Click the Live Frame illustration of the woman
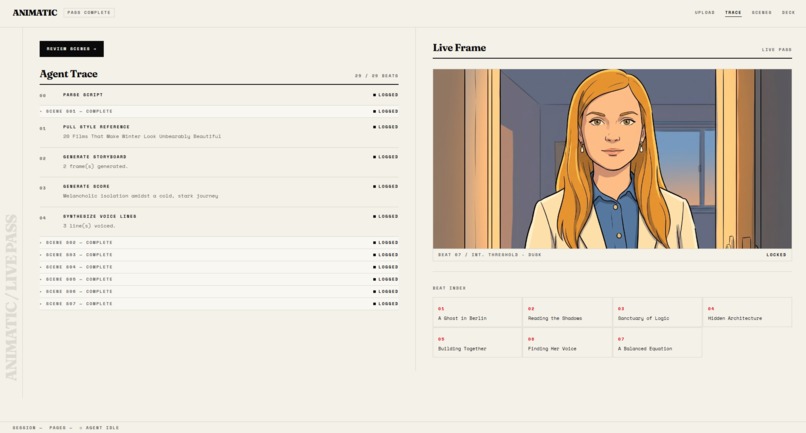806x433 pixels. point(612,159)
